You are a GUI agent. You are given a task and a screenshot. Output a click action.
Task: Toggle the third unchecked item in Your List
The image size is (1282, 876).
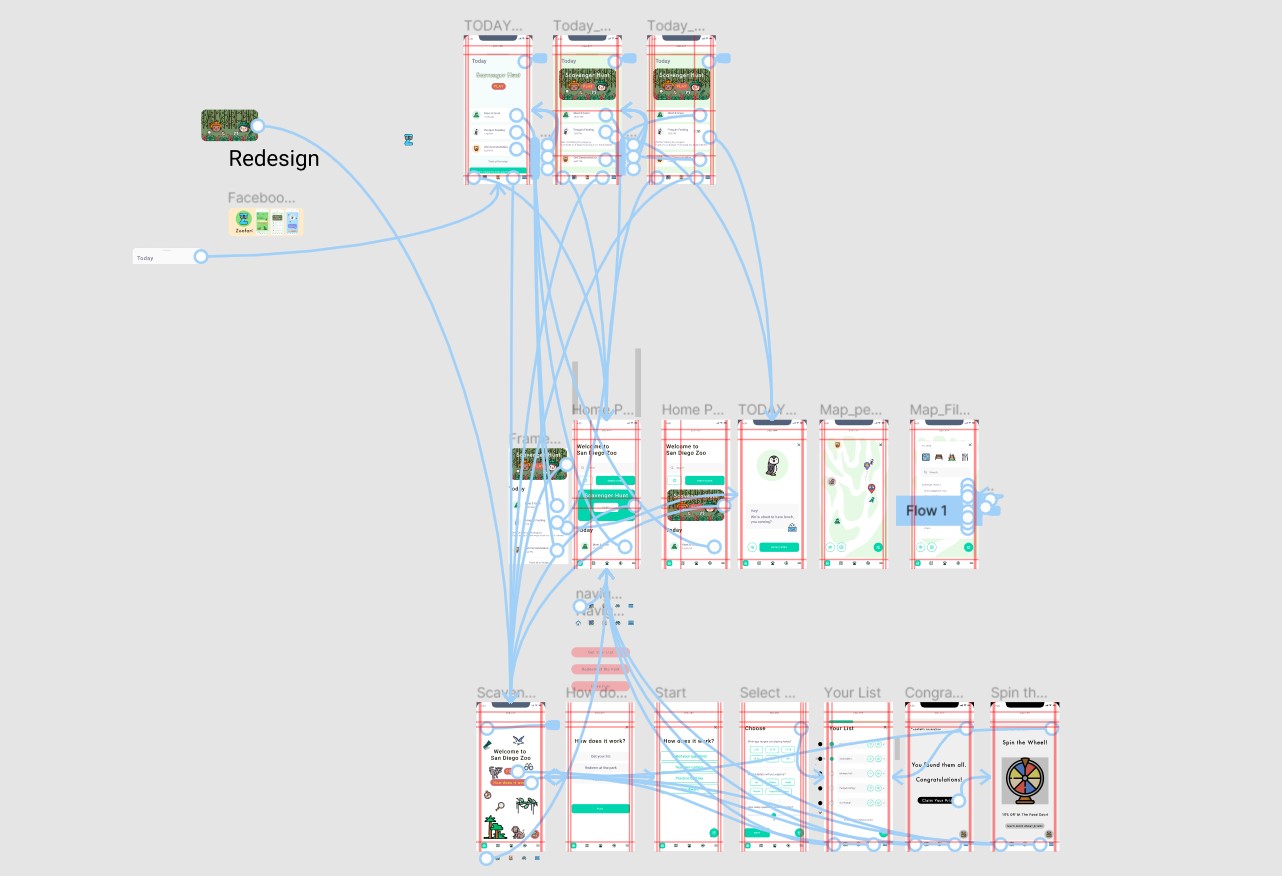pos(831,774)
